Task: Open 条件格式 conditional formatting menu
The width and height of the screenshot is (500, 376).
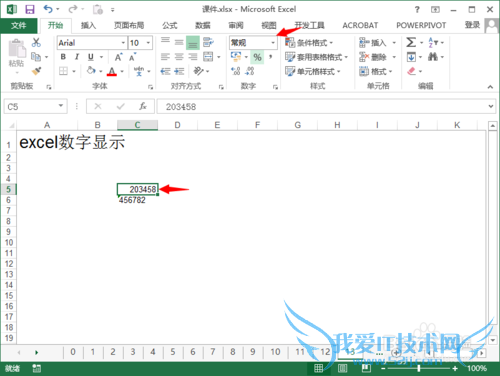Action: [x=309, y=43]
